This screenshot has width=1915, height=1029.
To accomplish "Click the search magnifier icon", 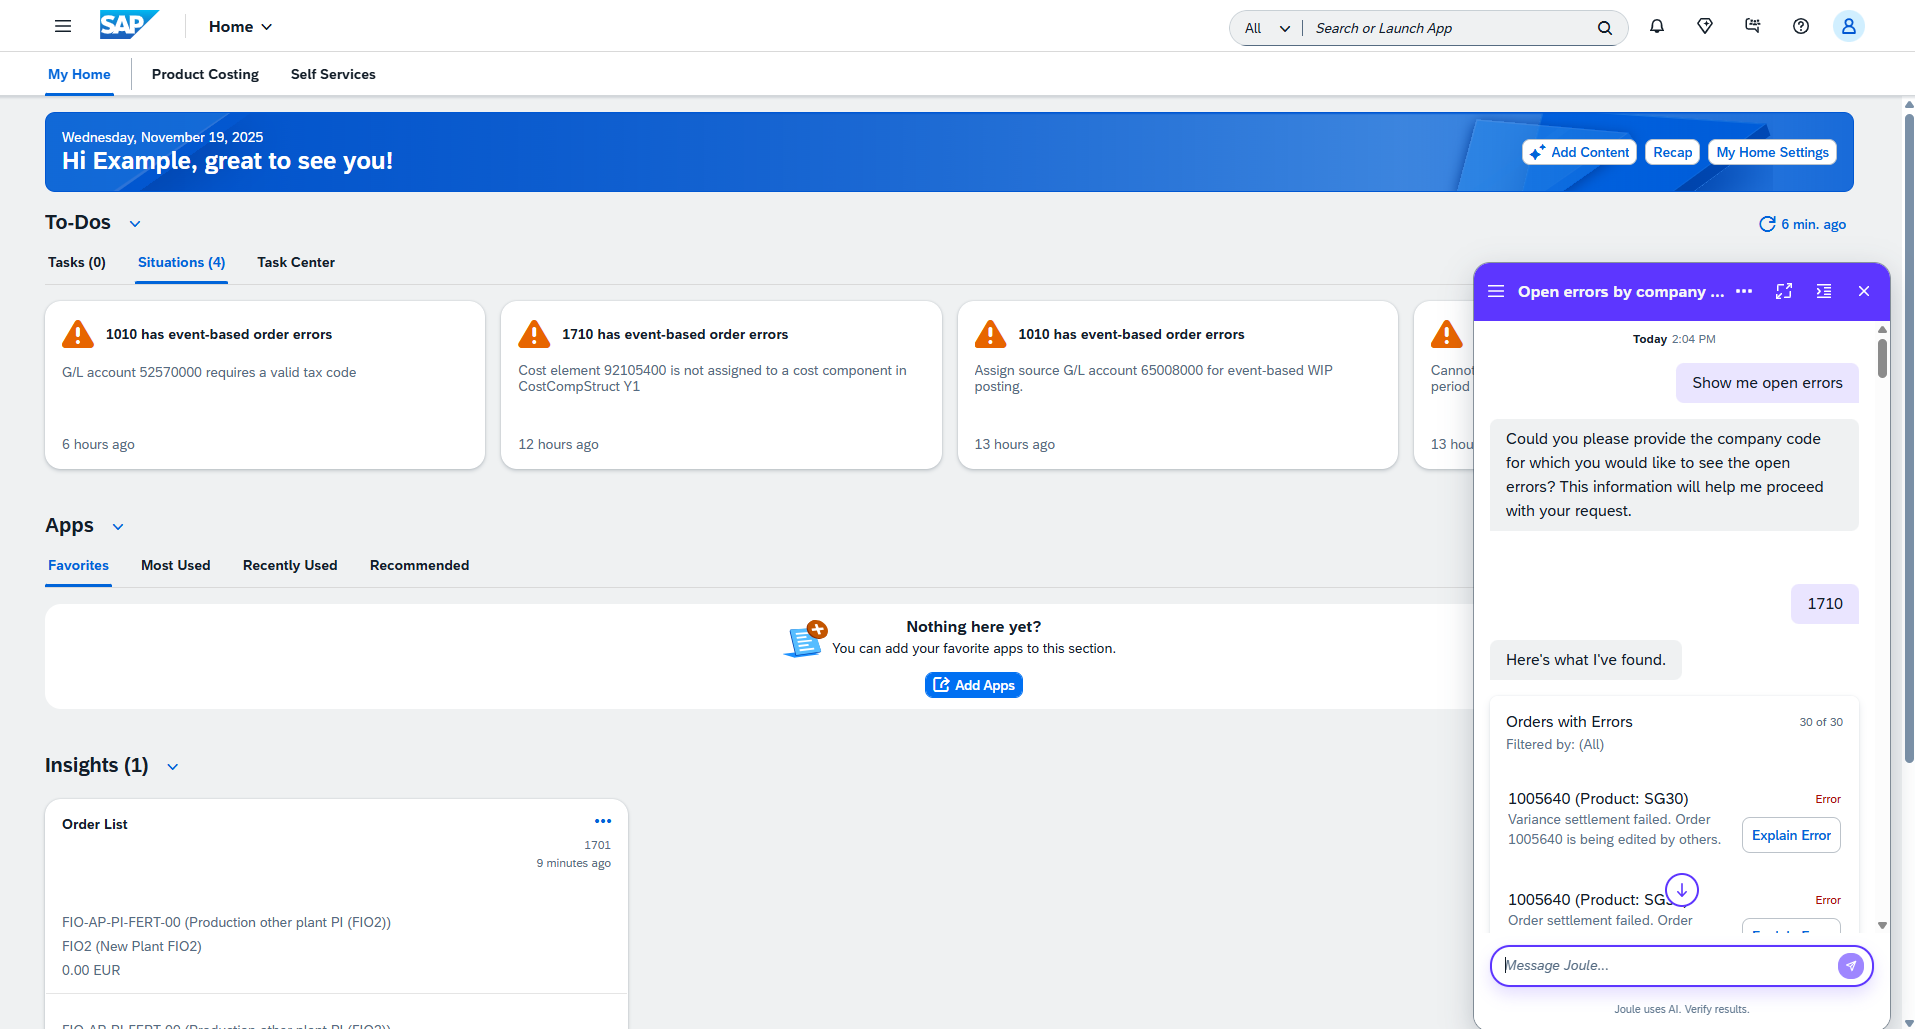I will click(1604, 28).
